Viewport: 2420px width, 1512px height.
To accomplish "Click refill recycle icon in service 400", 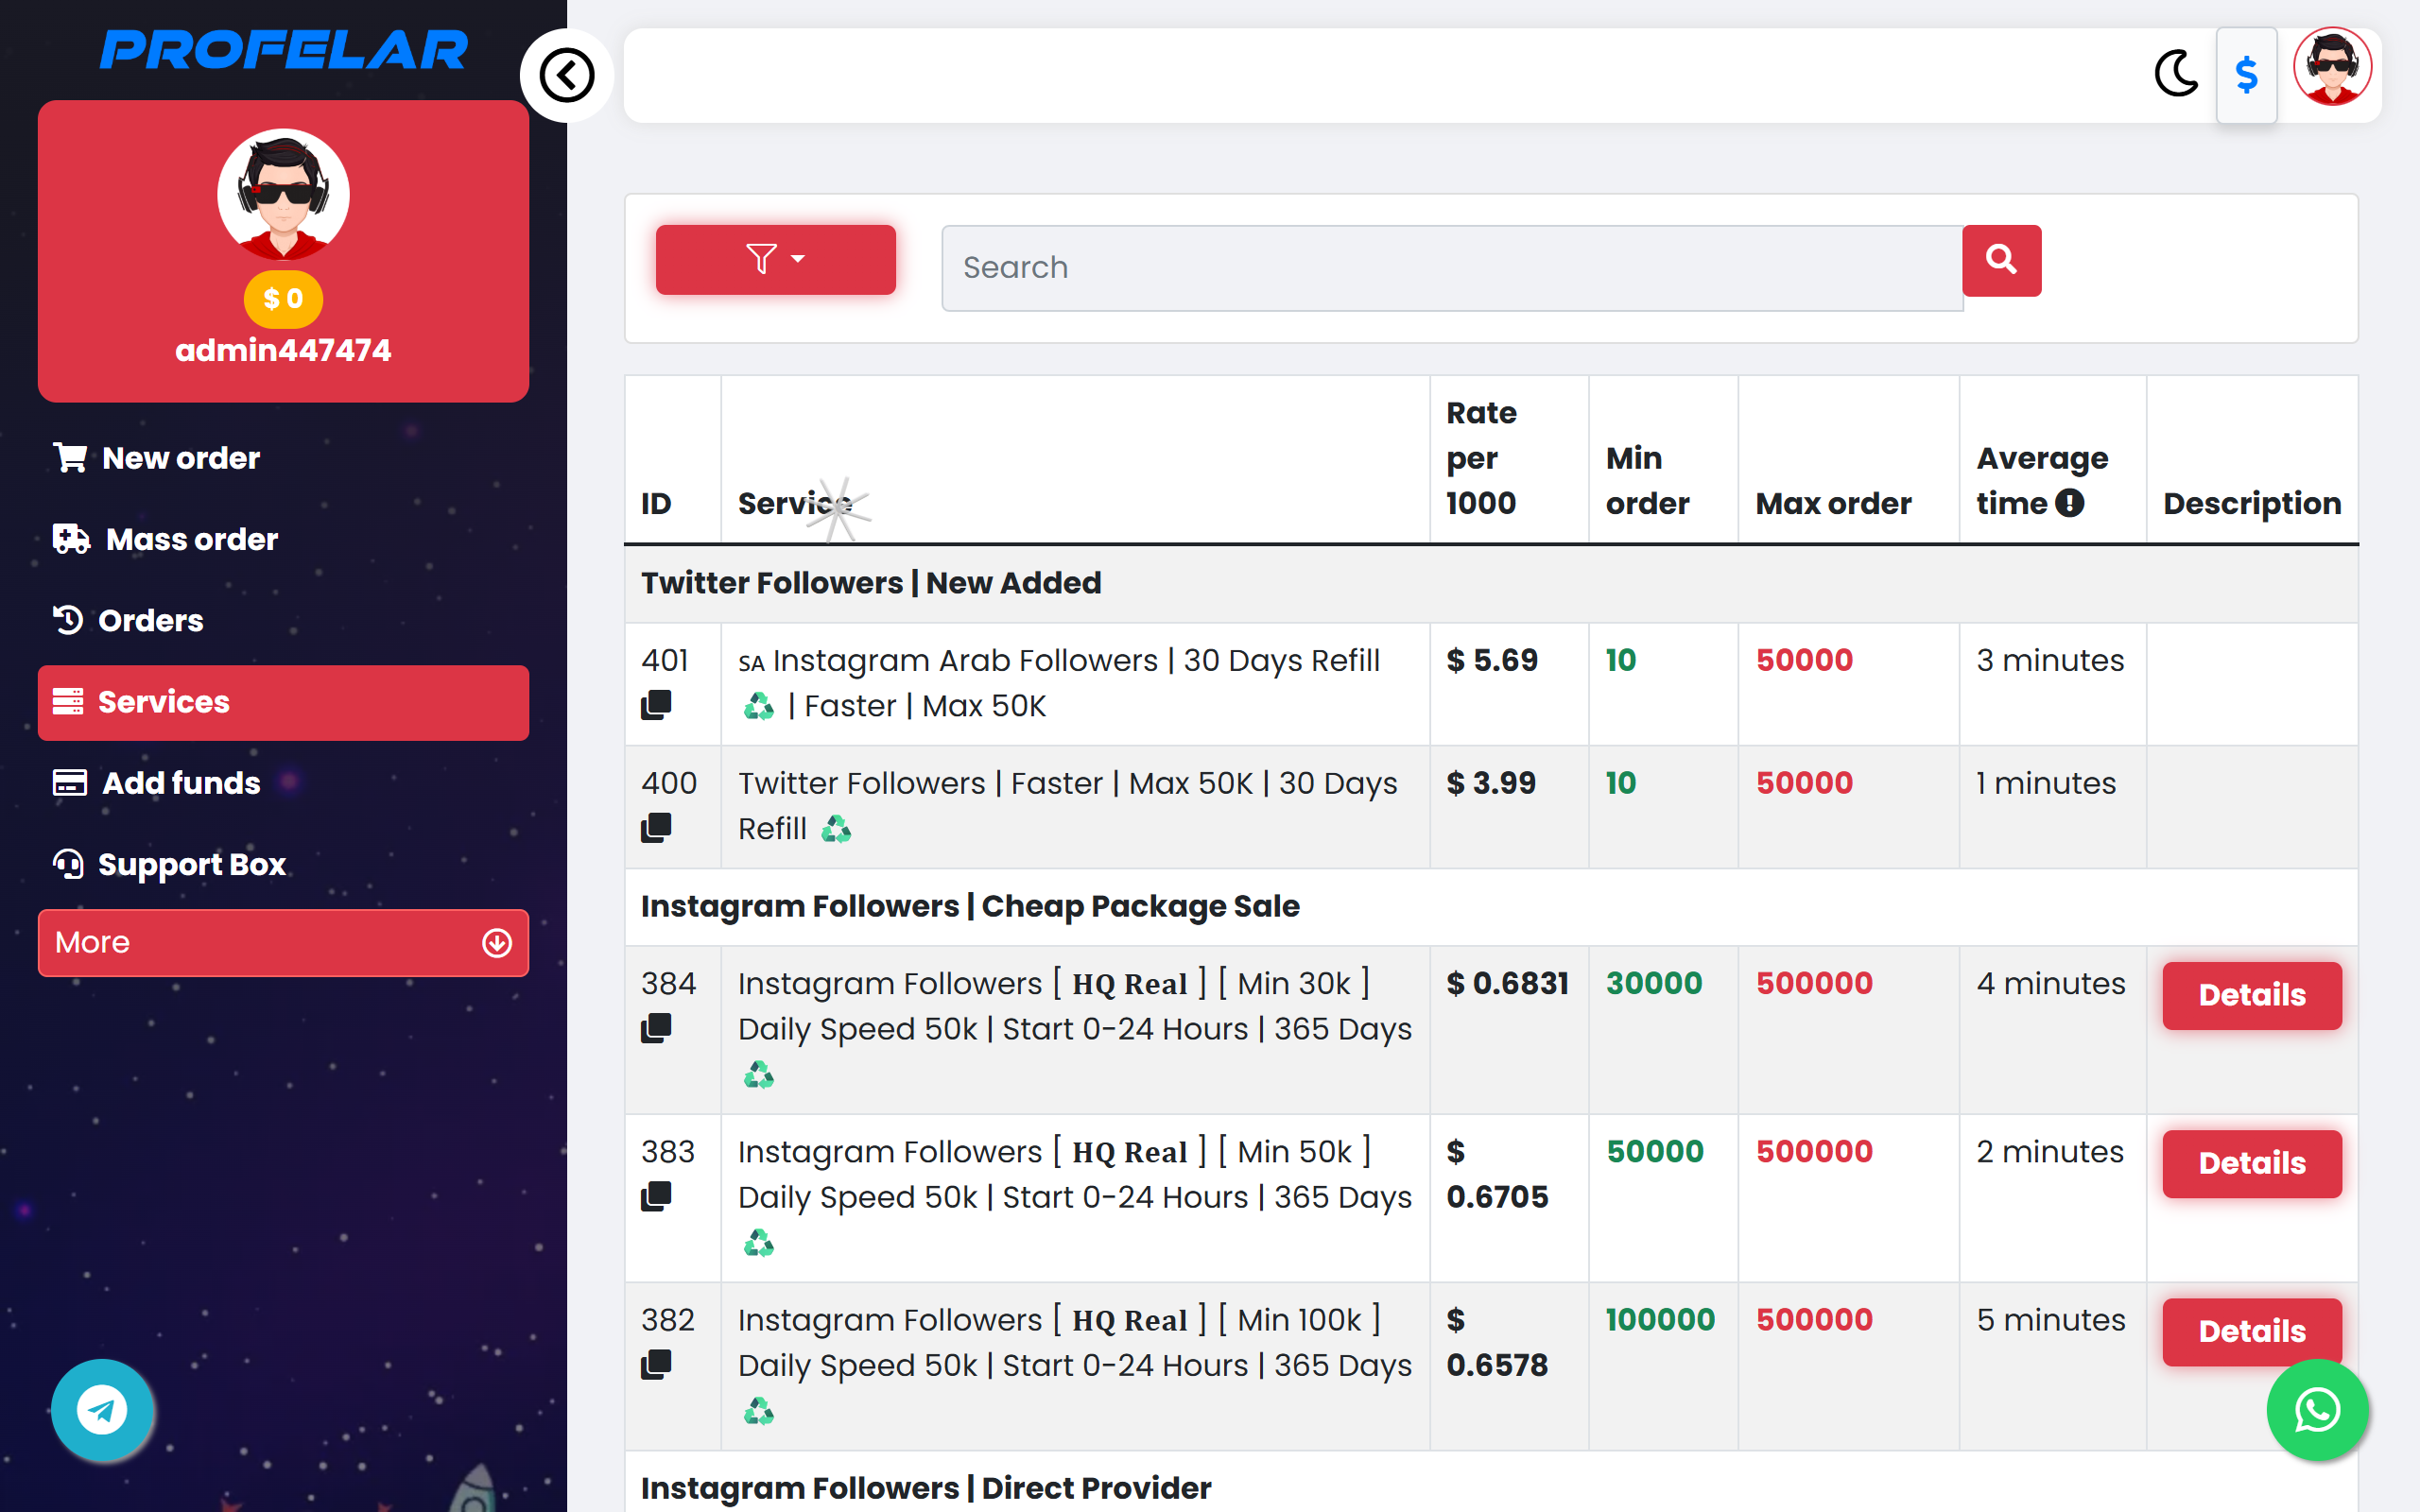I will [x=836, y=829].
